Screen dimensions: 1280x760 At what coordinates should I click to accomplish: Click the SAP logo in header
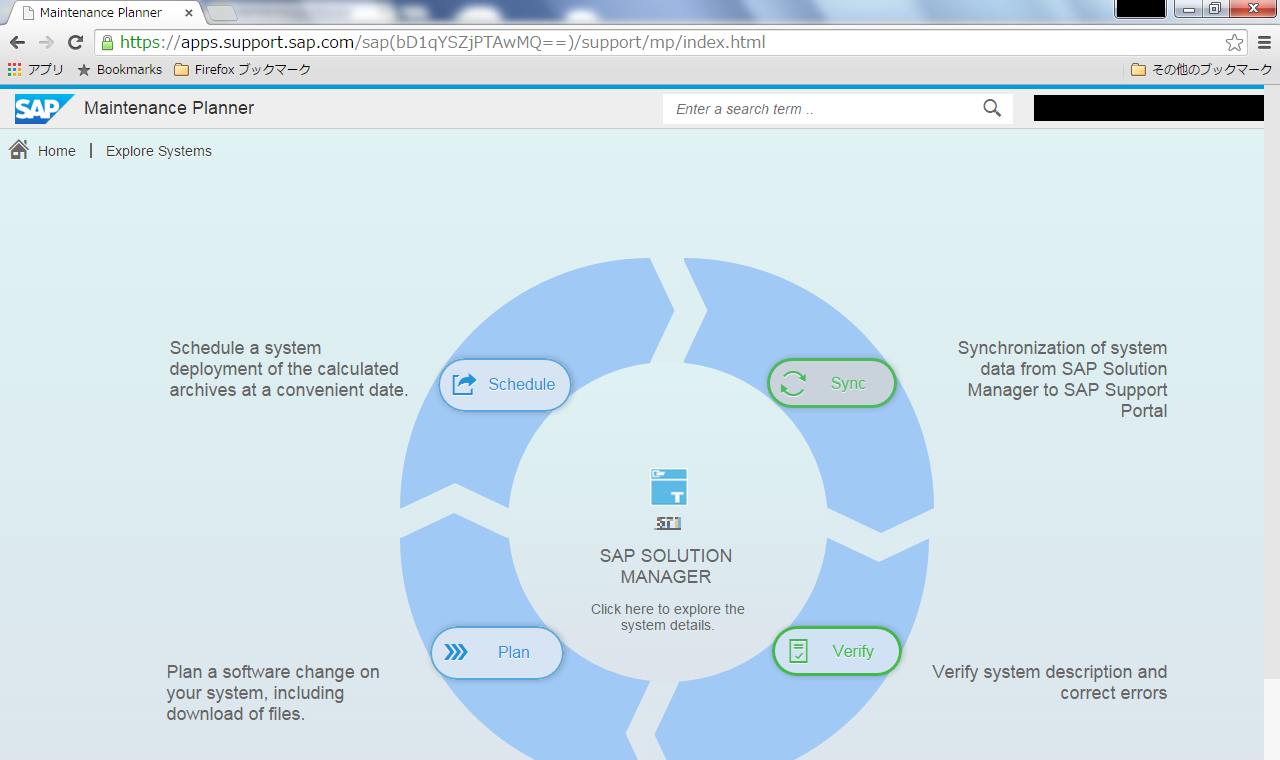43,108
